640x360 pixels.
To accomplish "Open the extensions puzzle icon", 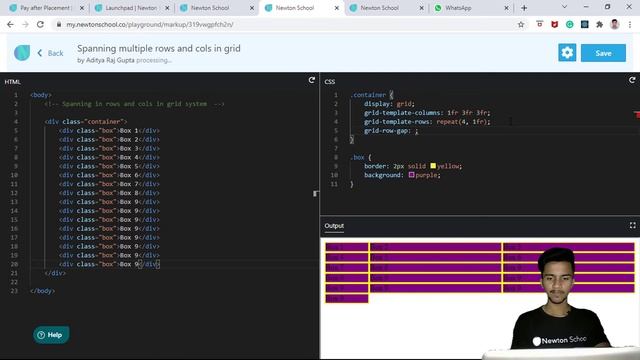I will click(x=599, y=24).
